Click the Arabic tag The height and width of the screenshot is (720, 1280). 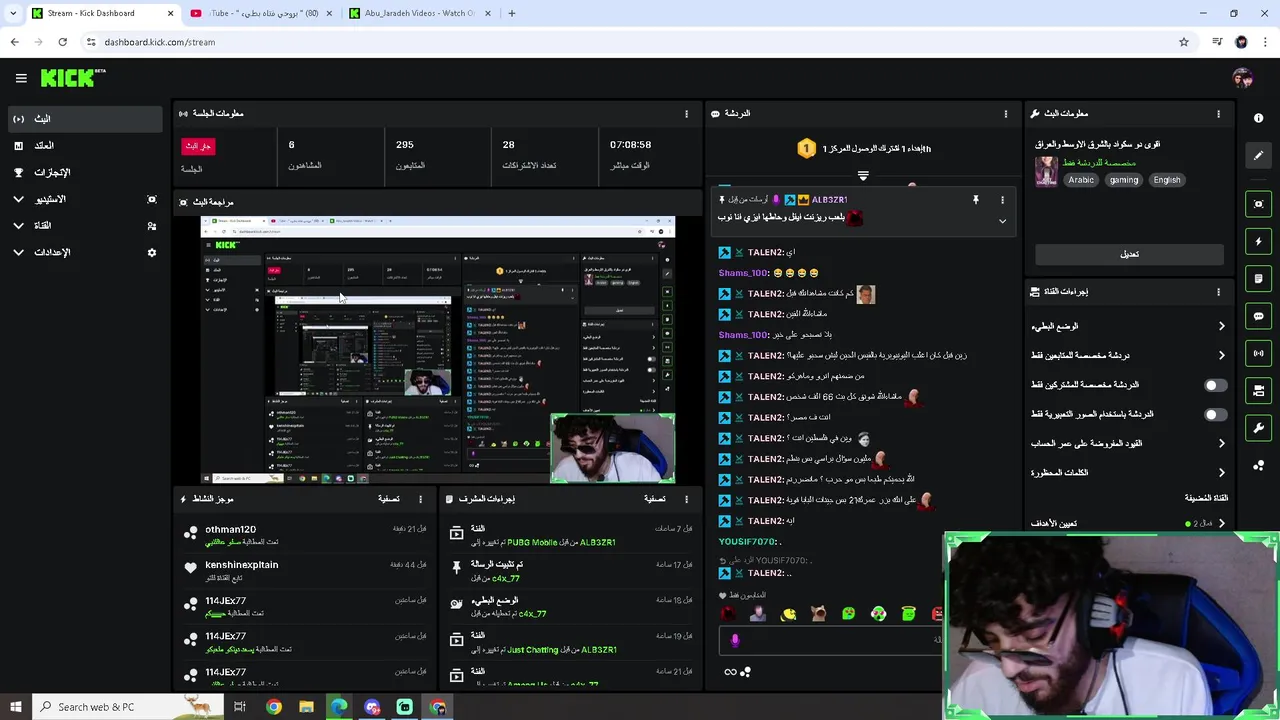(1081, 180)
